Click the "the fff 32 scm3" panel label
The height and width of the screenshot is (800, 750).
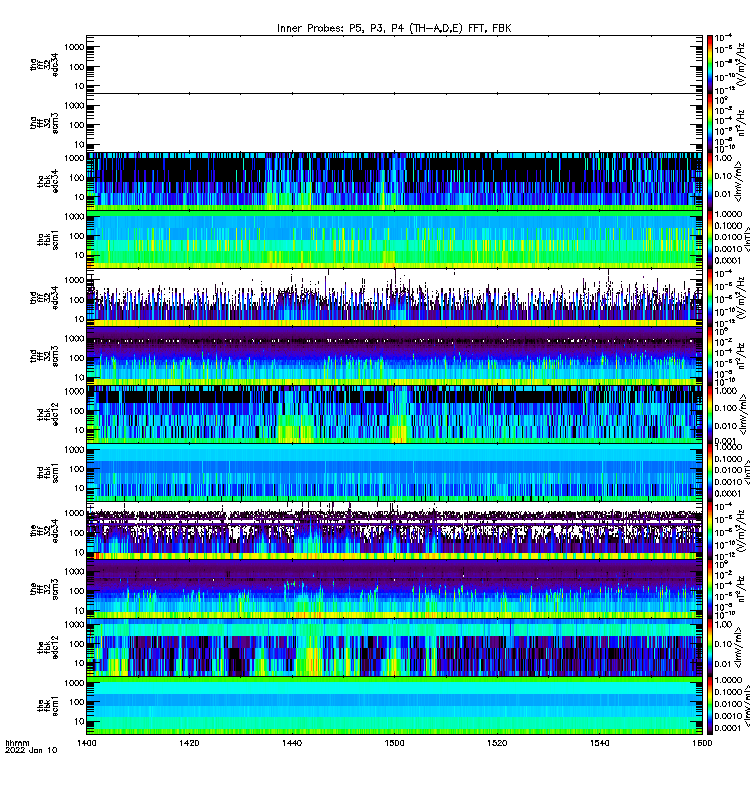click(x=44, y=589)
